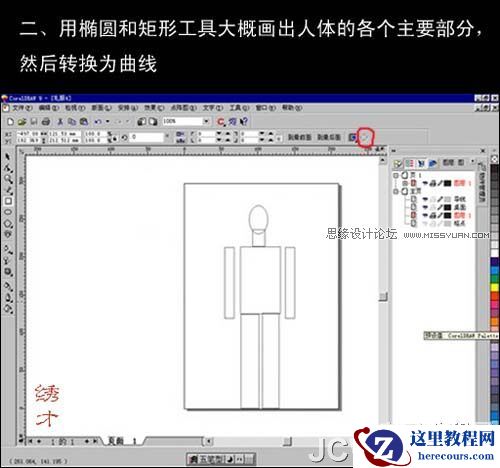Screen dimensions: 500x468
Task: Click first icon in Object Manager toolbar
Action: [x=398, y=163]
